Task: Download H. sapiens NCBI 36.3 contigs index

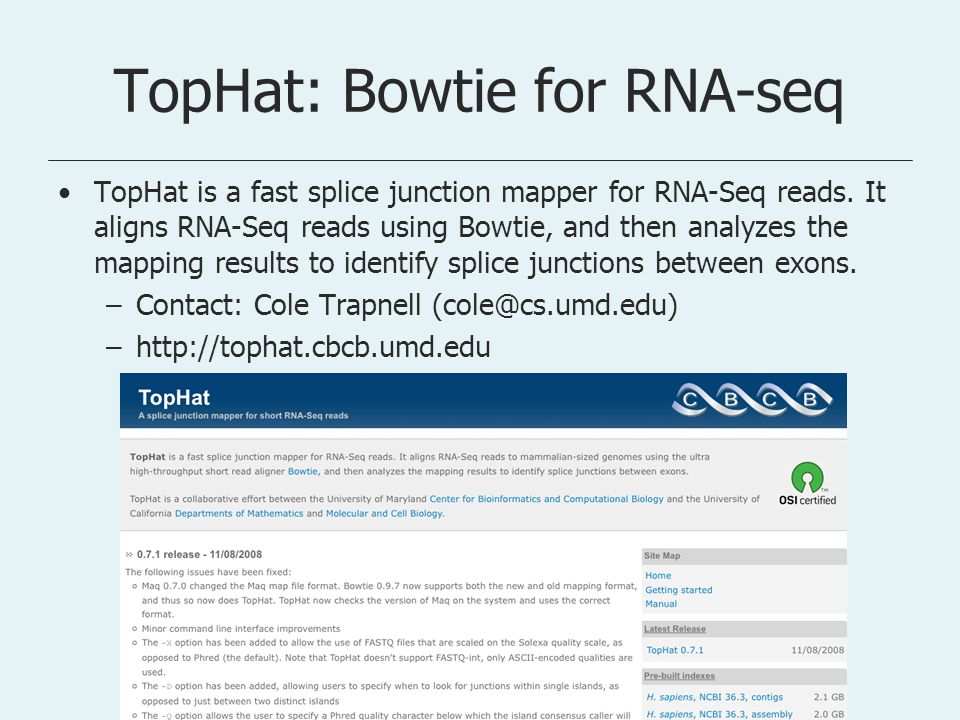Action: pos(714,697)
